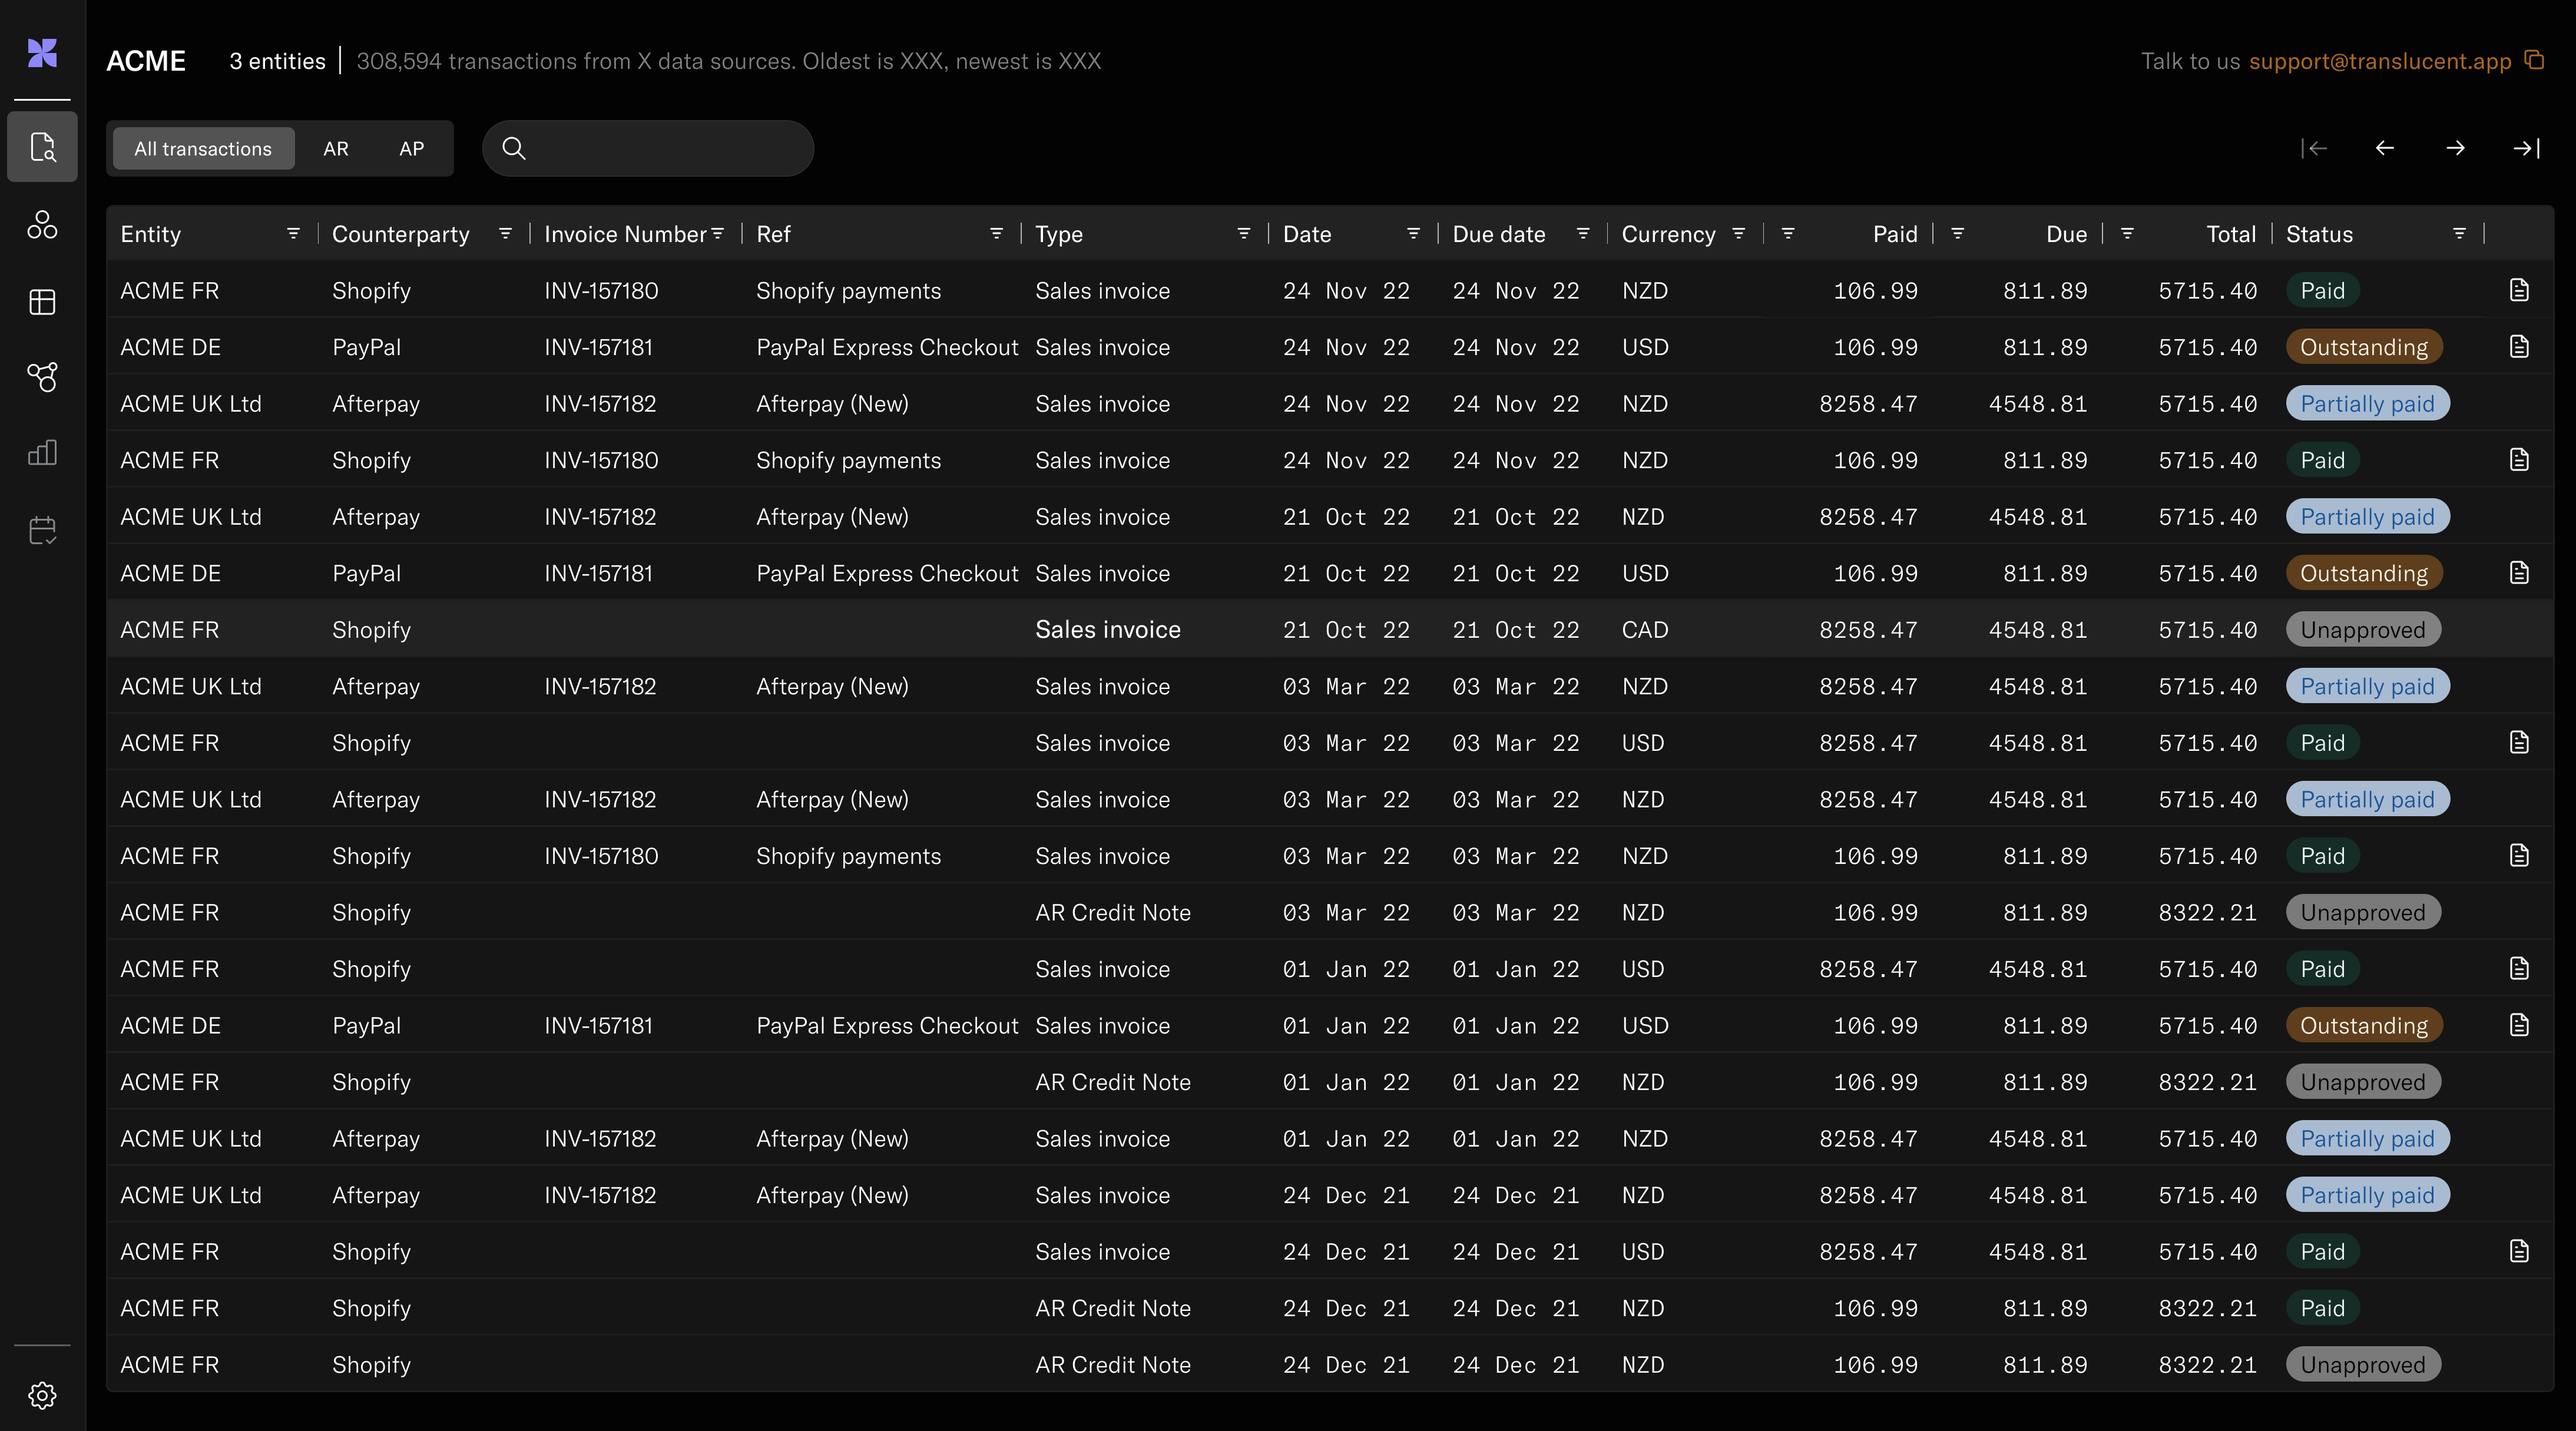Open Entity column filter
Screen dimensions: 2576x1431
pos(293,233)
